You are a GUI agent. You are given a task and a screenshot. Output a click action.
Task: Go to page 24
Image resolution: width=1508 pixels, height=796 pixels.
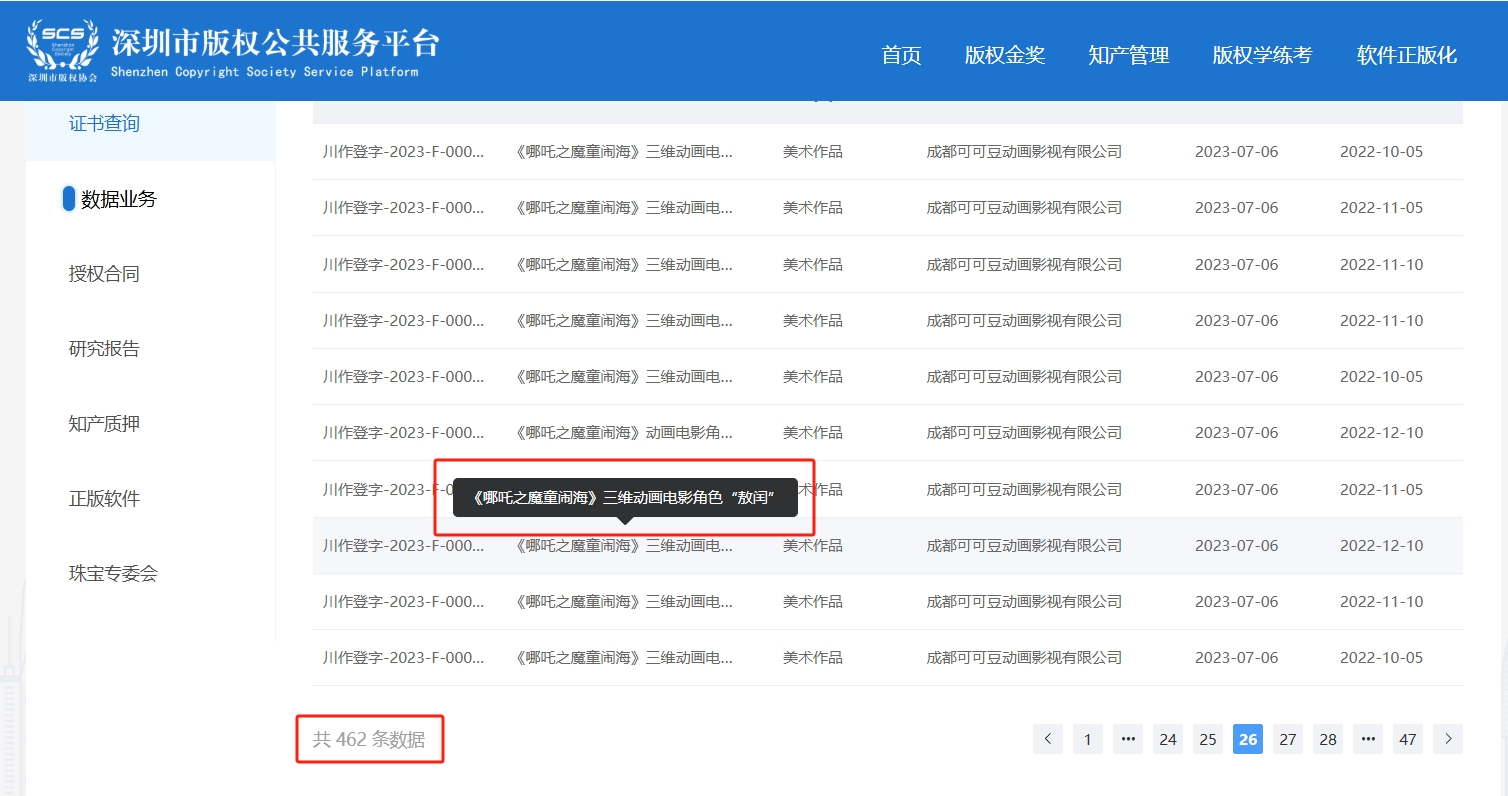point(1168,739)
